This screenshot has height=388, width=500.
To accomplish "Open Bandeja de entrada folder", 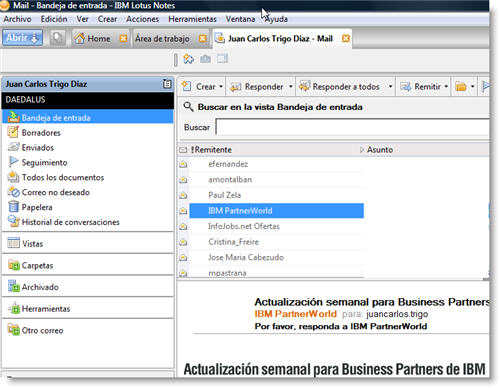I will tap(88, 118).
